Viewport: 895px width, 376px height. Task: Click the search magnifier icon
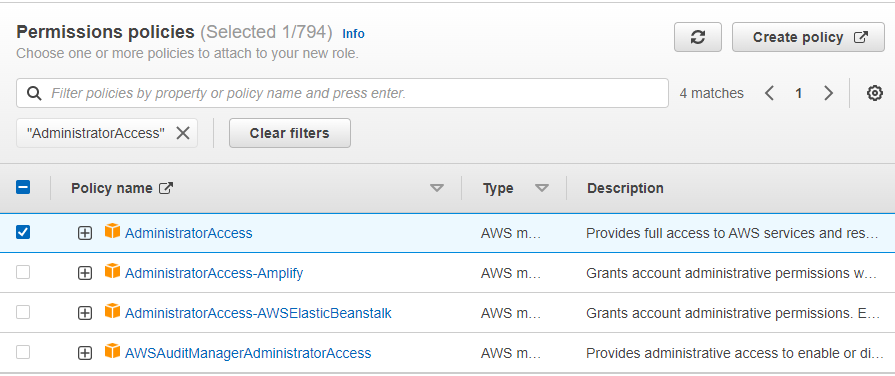tap(34, 93)
